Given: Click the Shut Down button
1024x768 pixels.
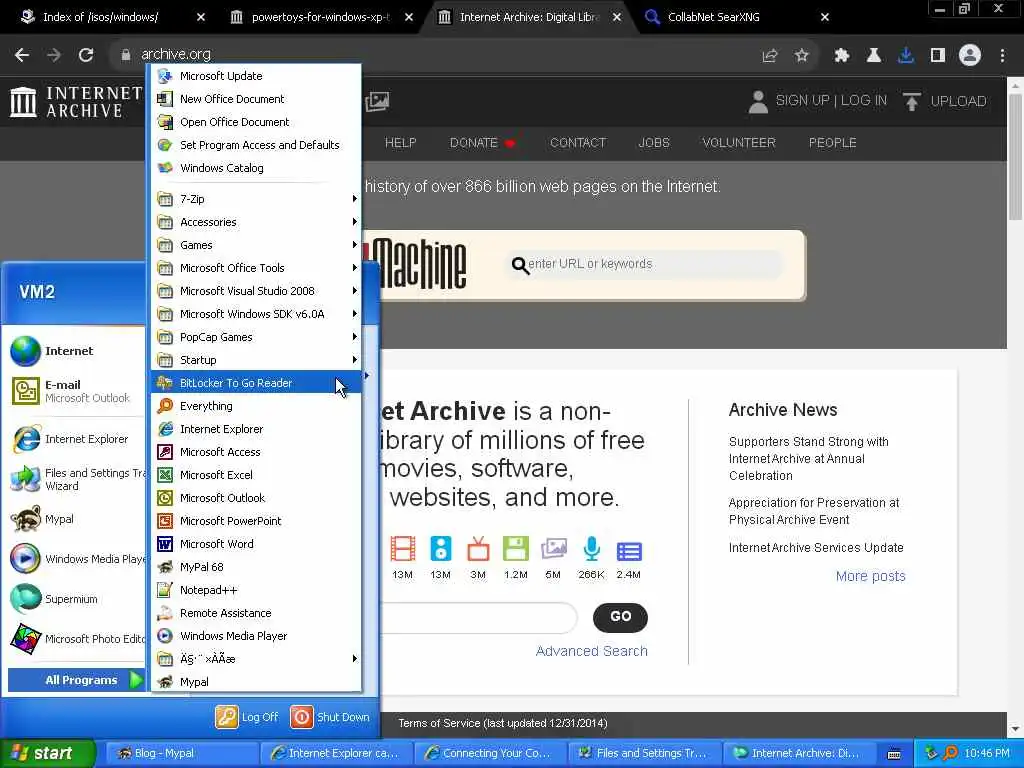Looking at the screenshot, I should (330, 717).
